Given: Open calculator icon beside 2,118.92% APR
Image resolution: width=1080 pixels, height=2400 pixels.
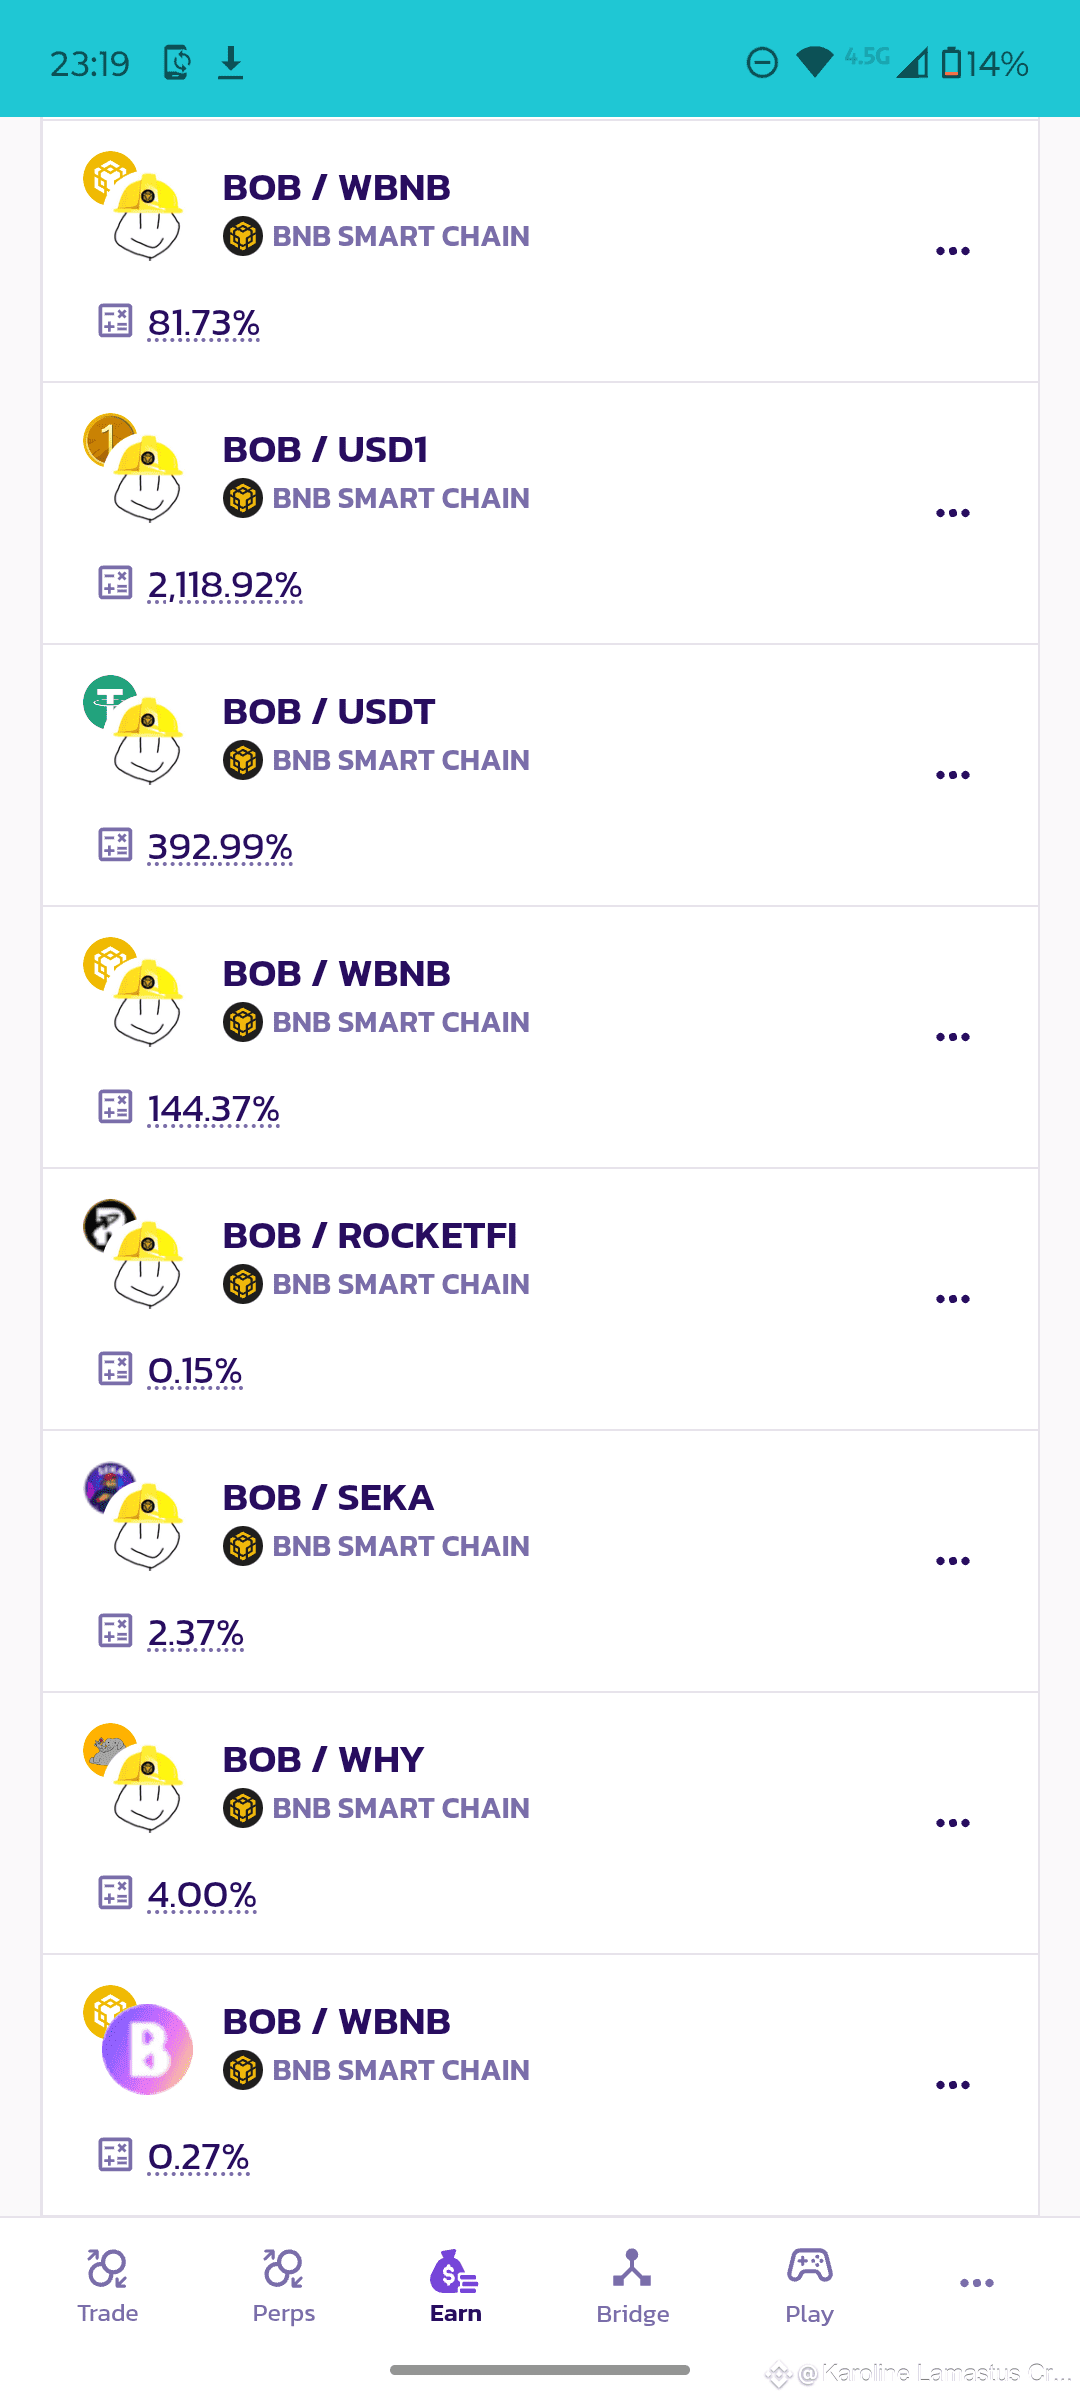Looking at the screenshot, I should click(115, 582).
